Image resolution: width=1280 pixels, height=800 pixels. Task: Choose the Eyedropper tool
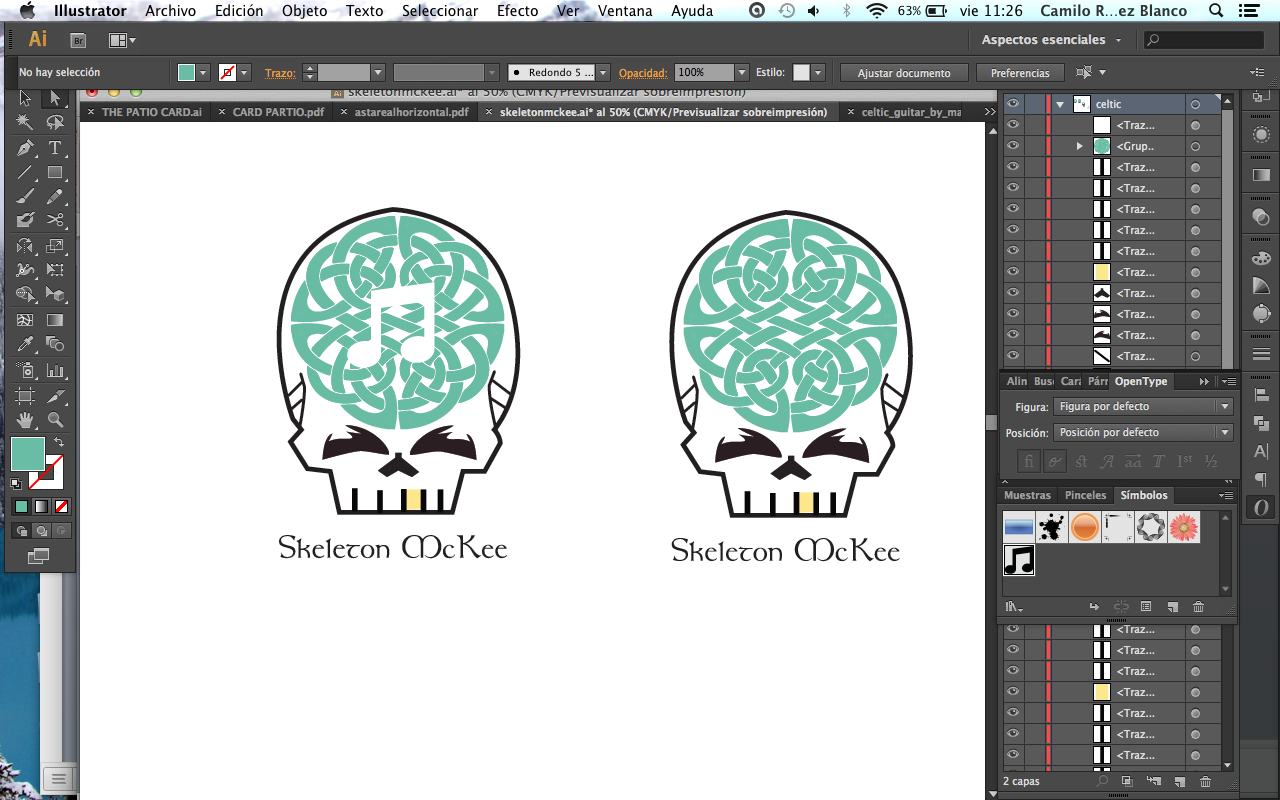25,345
